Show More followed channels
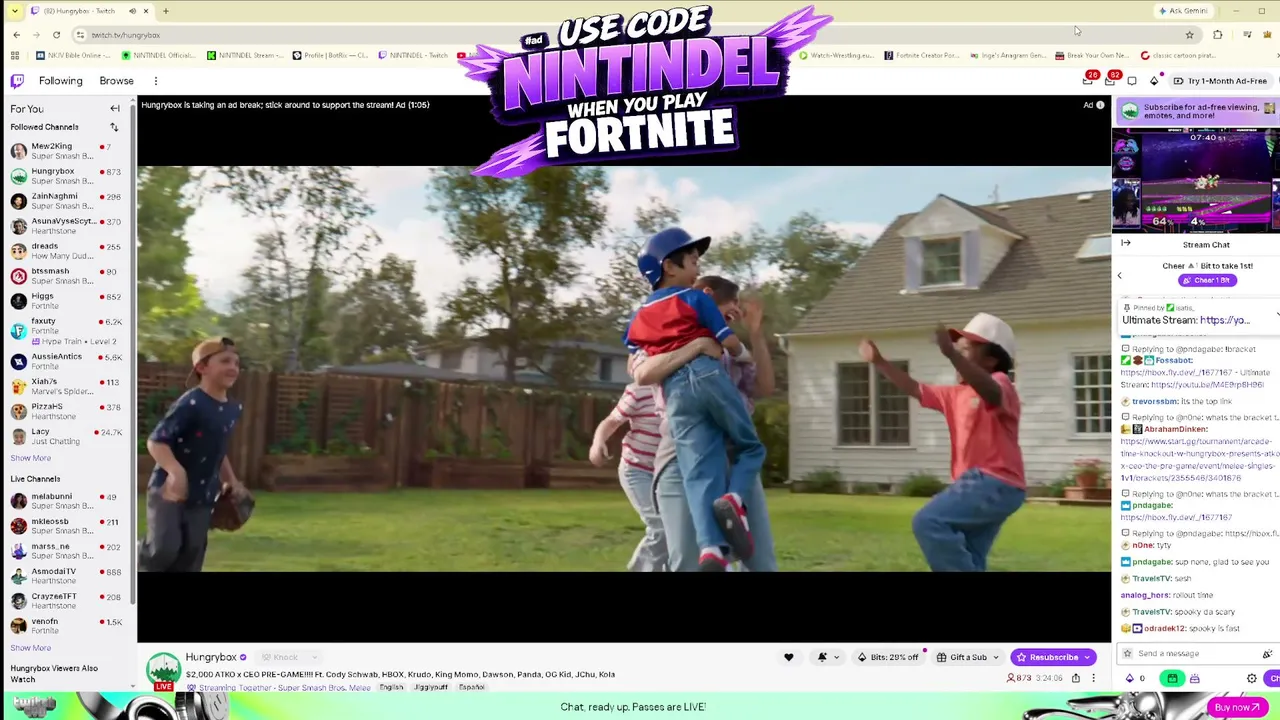The height and width of the screenshot is (720, 1280). point(30,458)
